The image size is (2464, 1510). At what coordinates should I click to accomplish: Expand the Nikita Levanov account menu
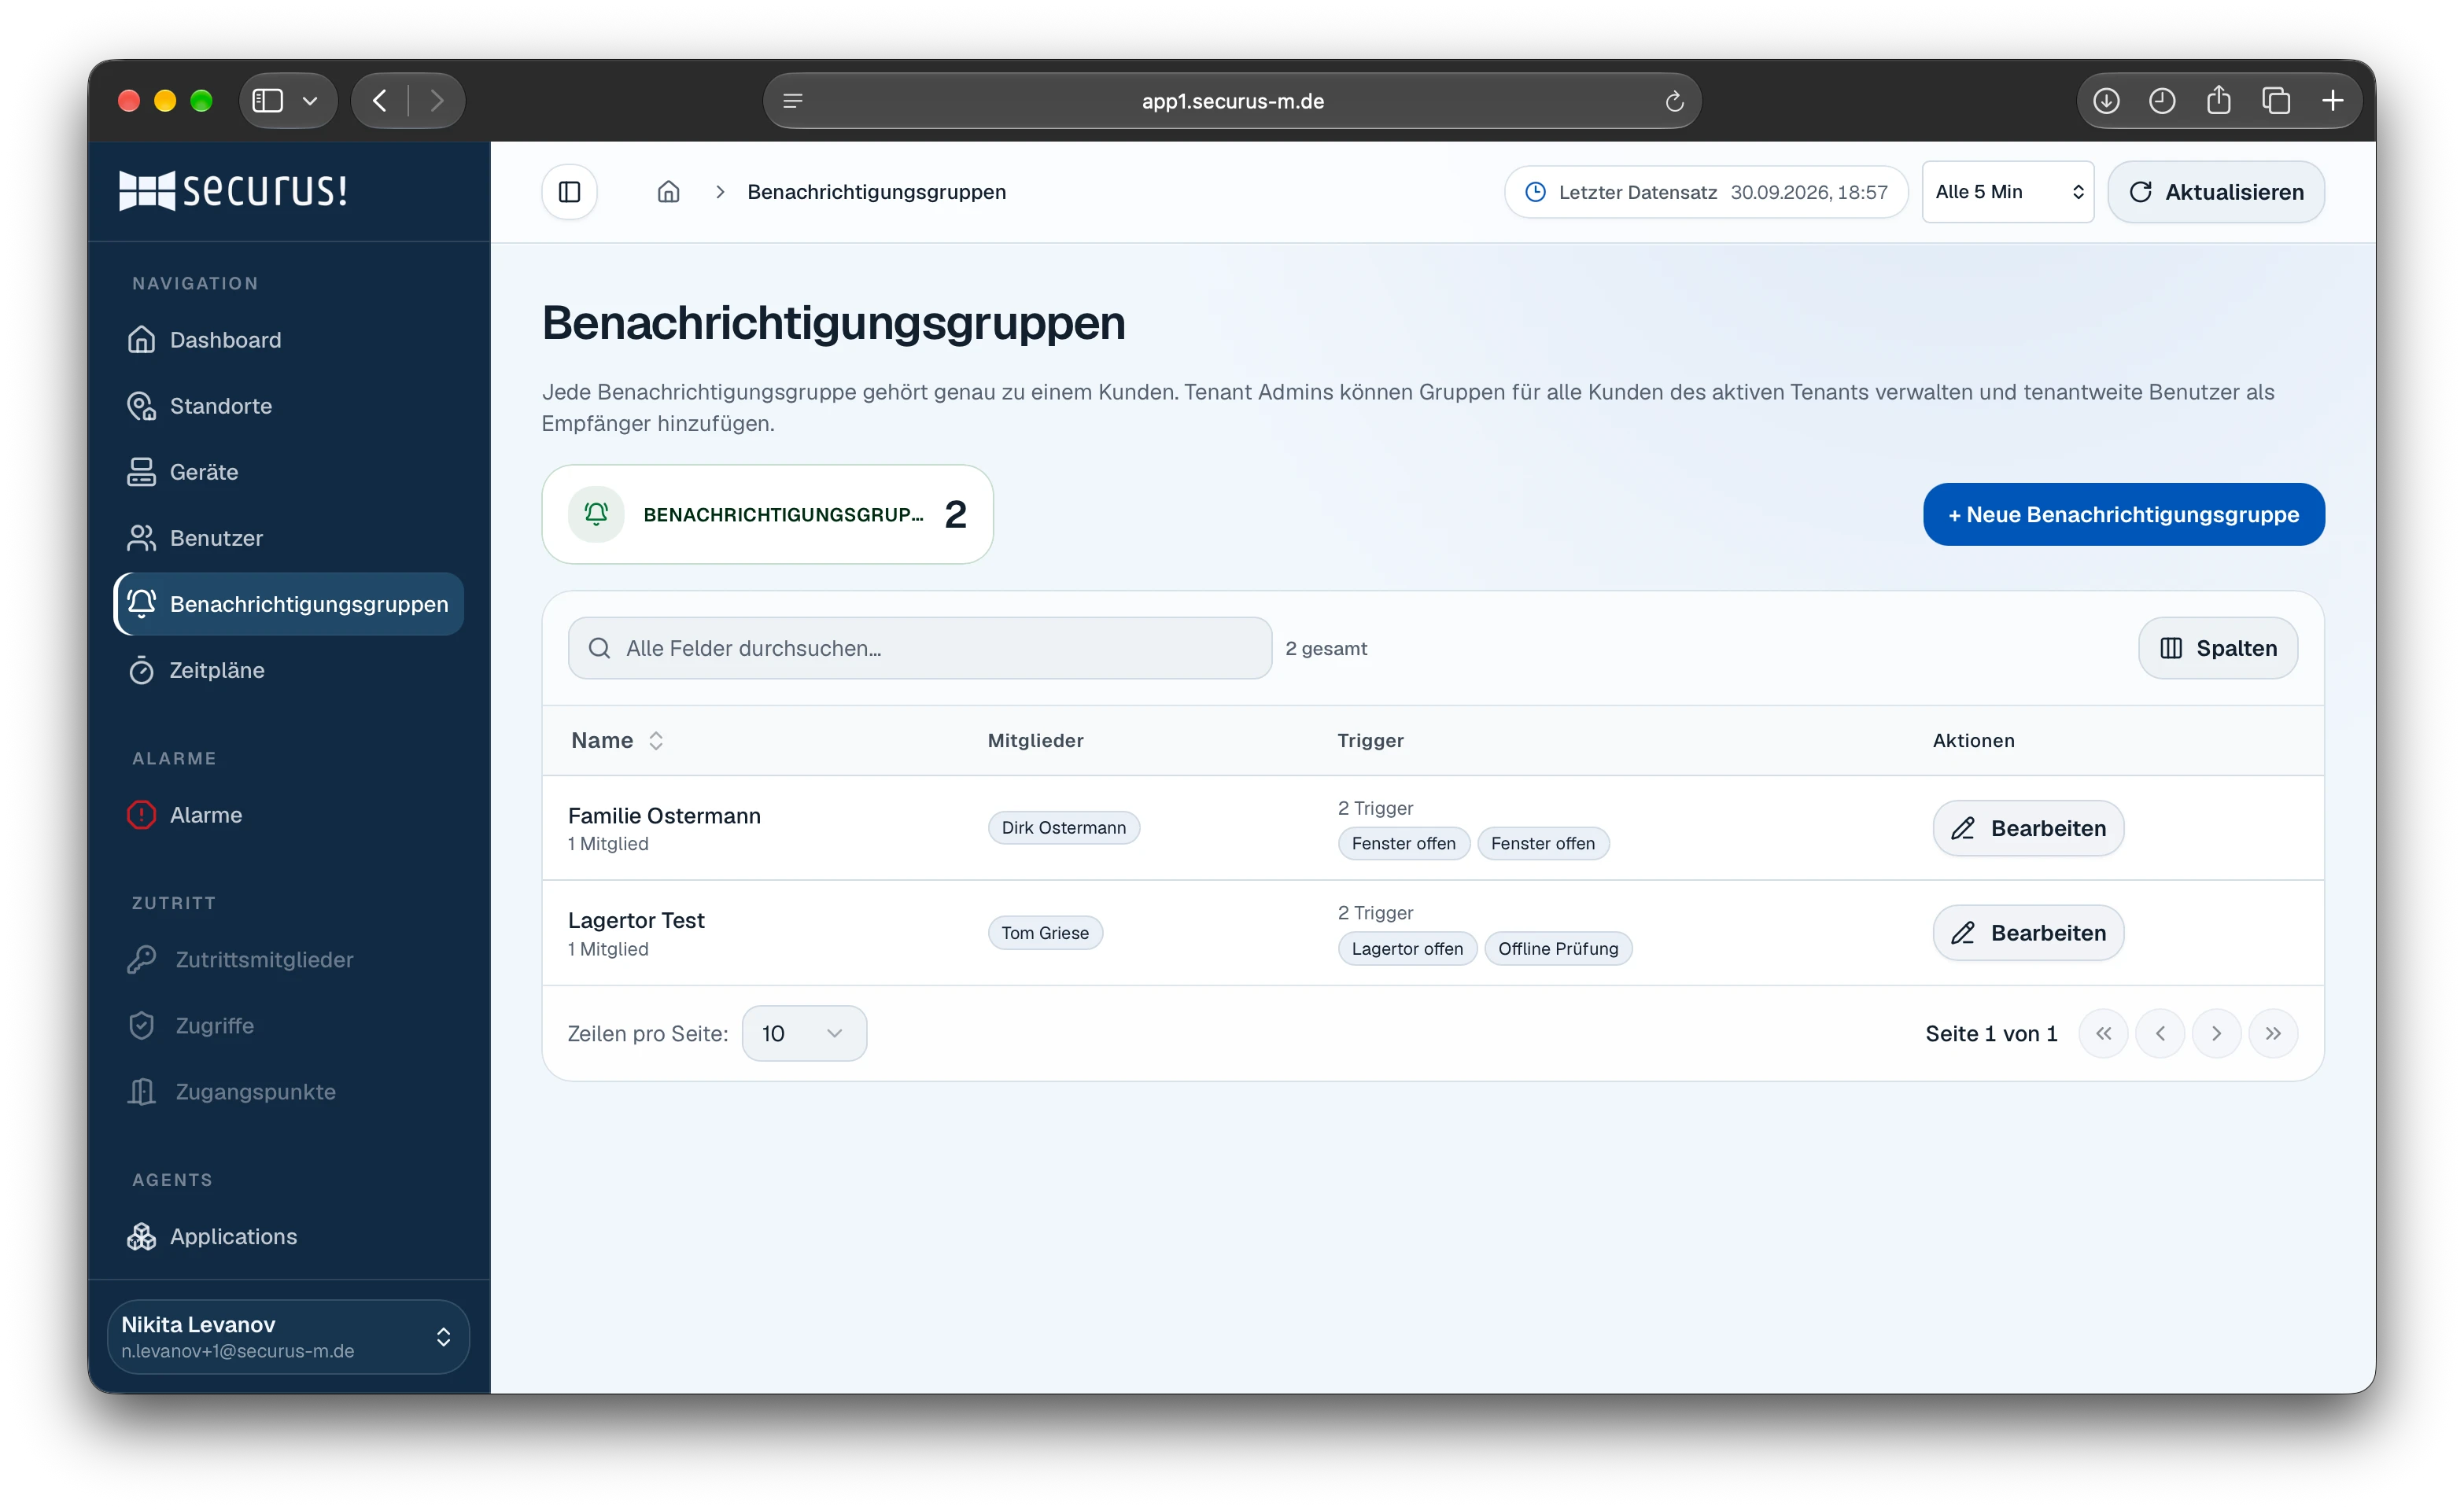point(288,1337)
